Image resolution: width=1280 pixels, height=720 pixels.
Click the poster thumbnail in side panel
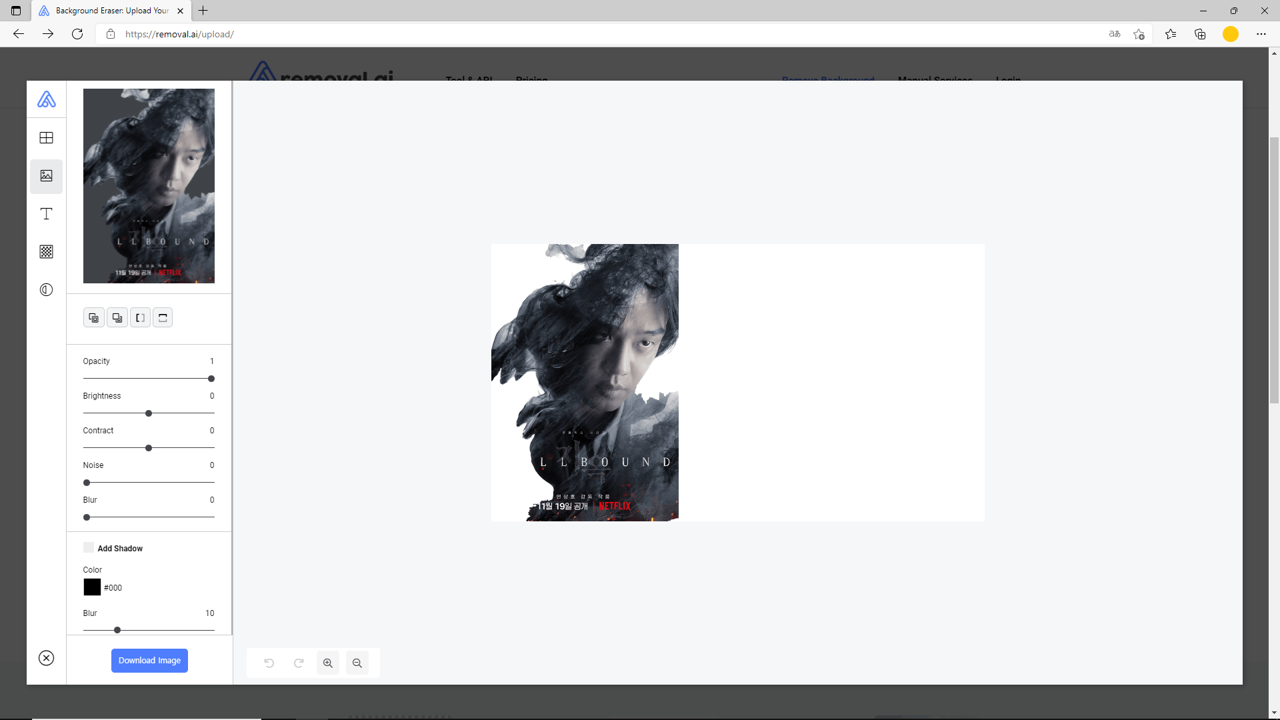coord(149,186)
